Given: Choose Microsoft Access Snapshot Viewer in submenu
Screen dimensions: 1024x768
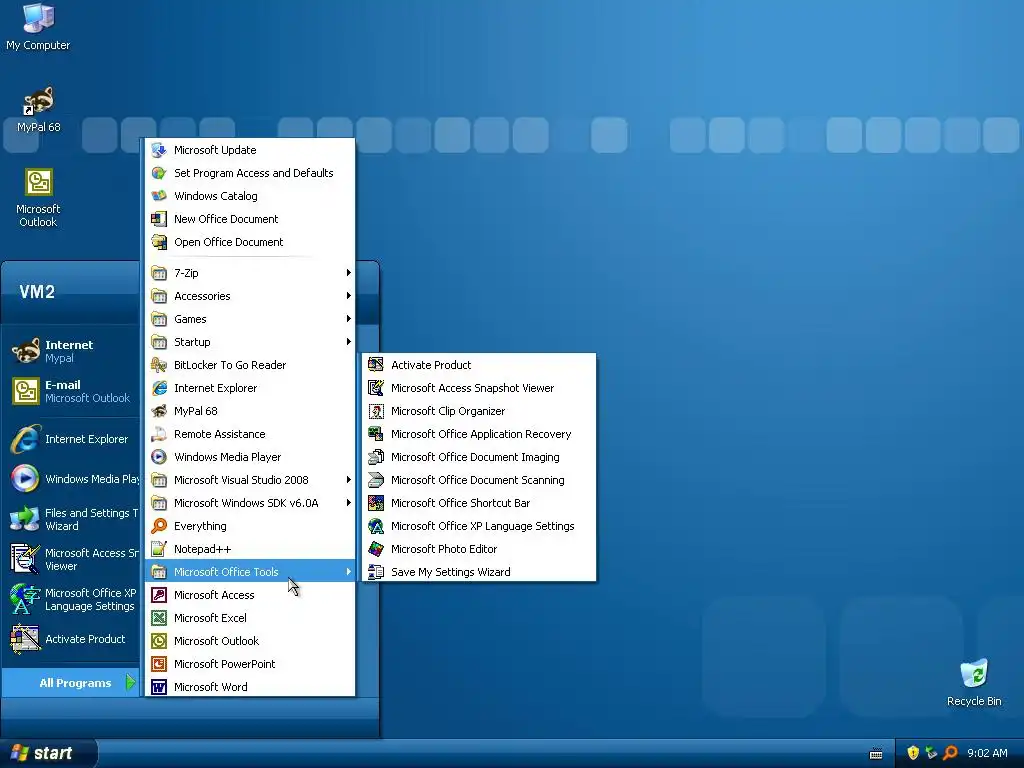Looking at the screenshot, I should tap(479, 388).
